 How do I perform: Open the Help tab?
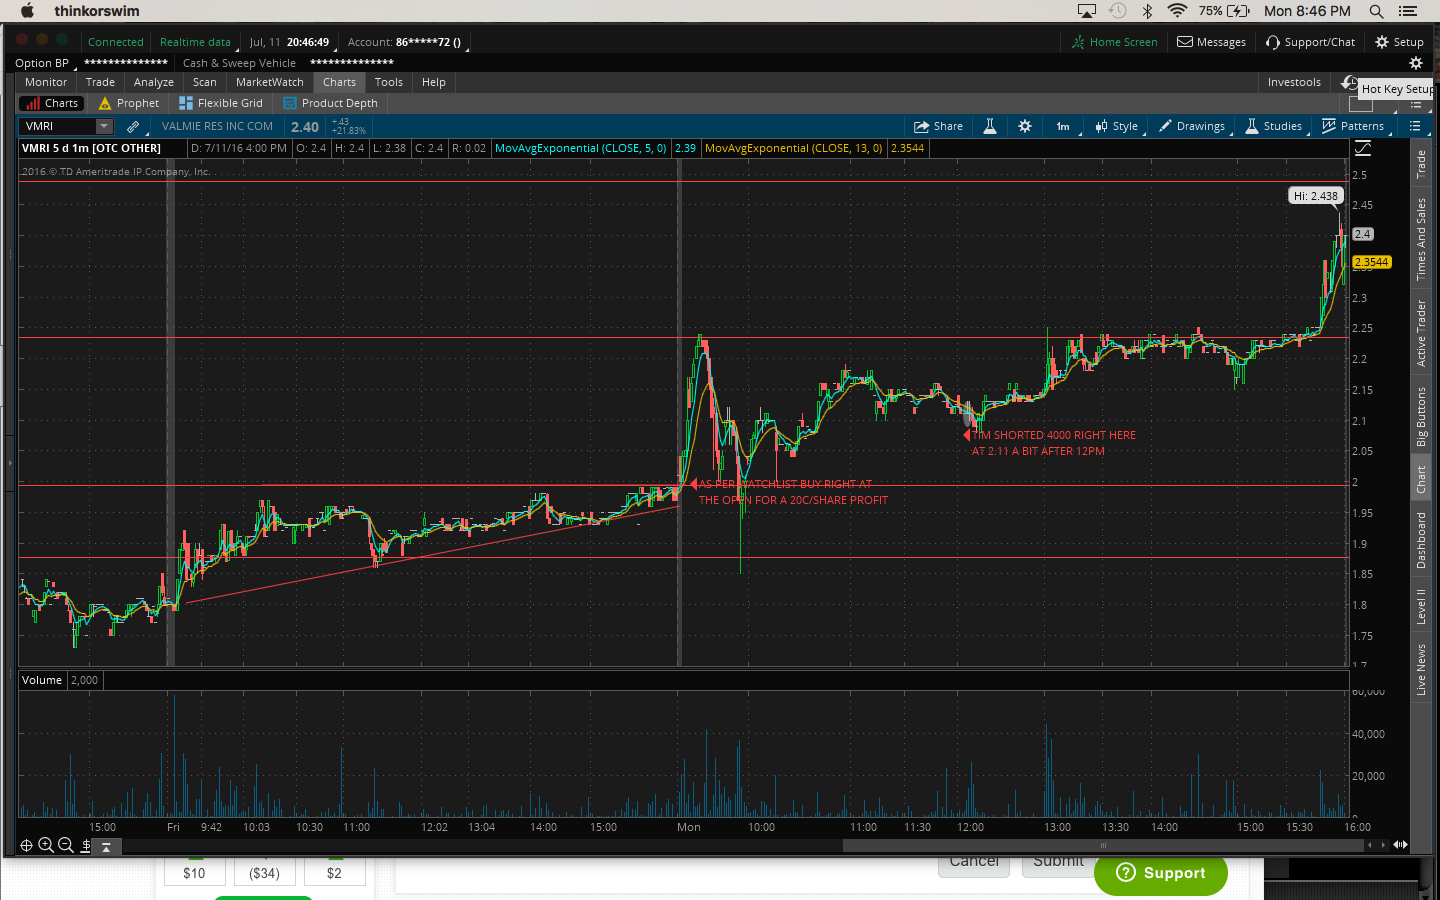pos(434,82)
